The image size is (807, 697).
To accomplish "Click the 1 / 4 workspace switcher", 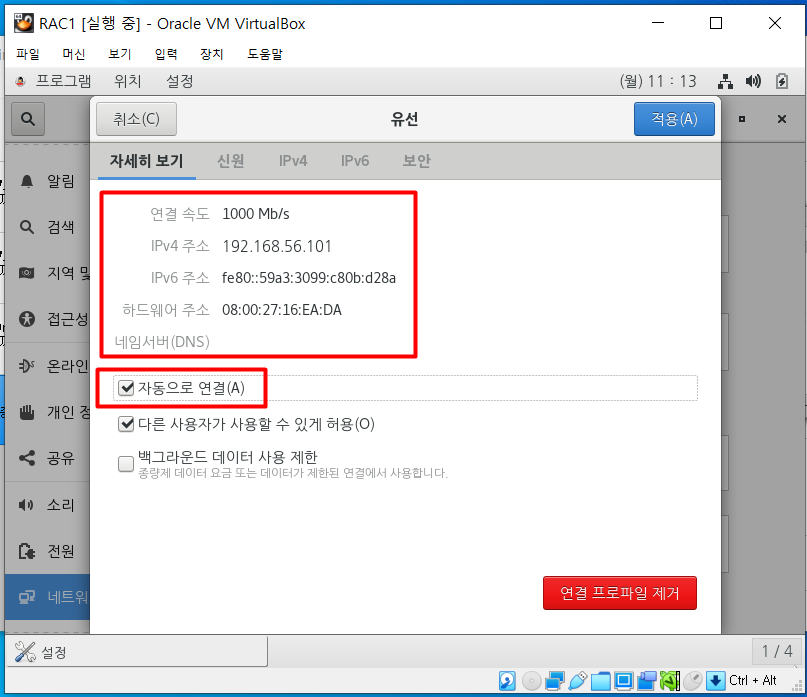I will [777, 652].
